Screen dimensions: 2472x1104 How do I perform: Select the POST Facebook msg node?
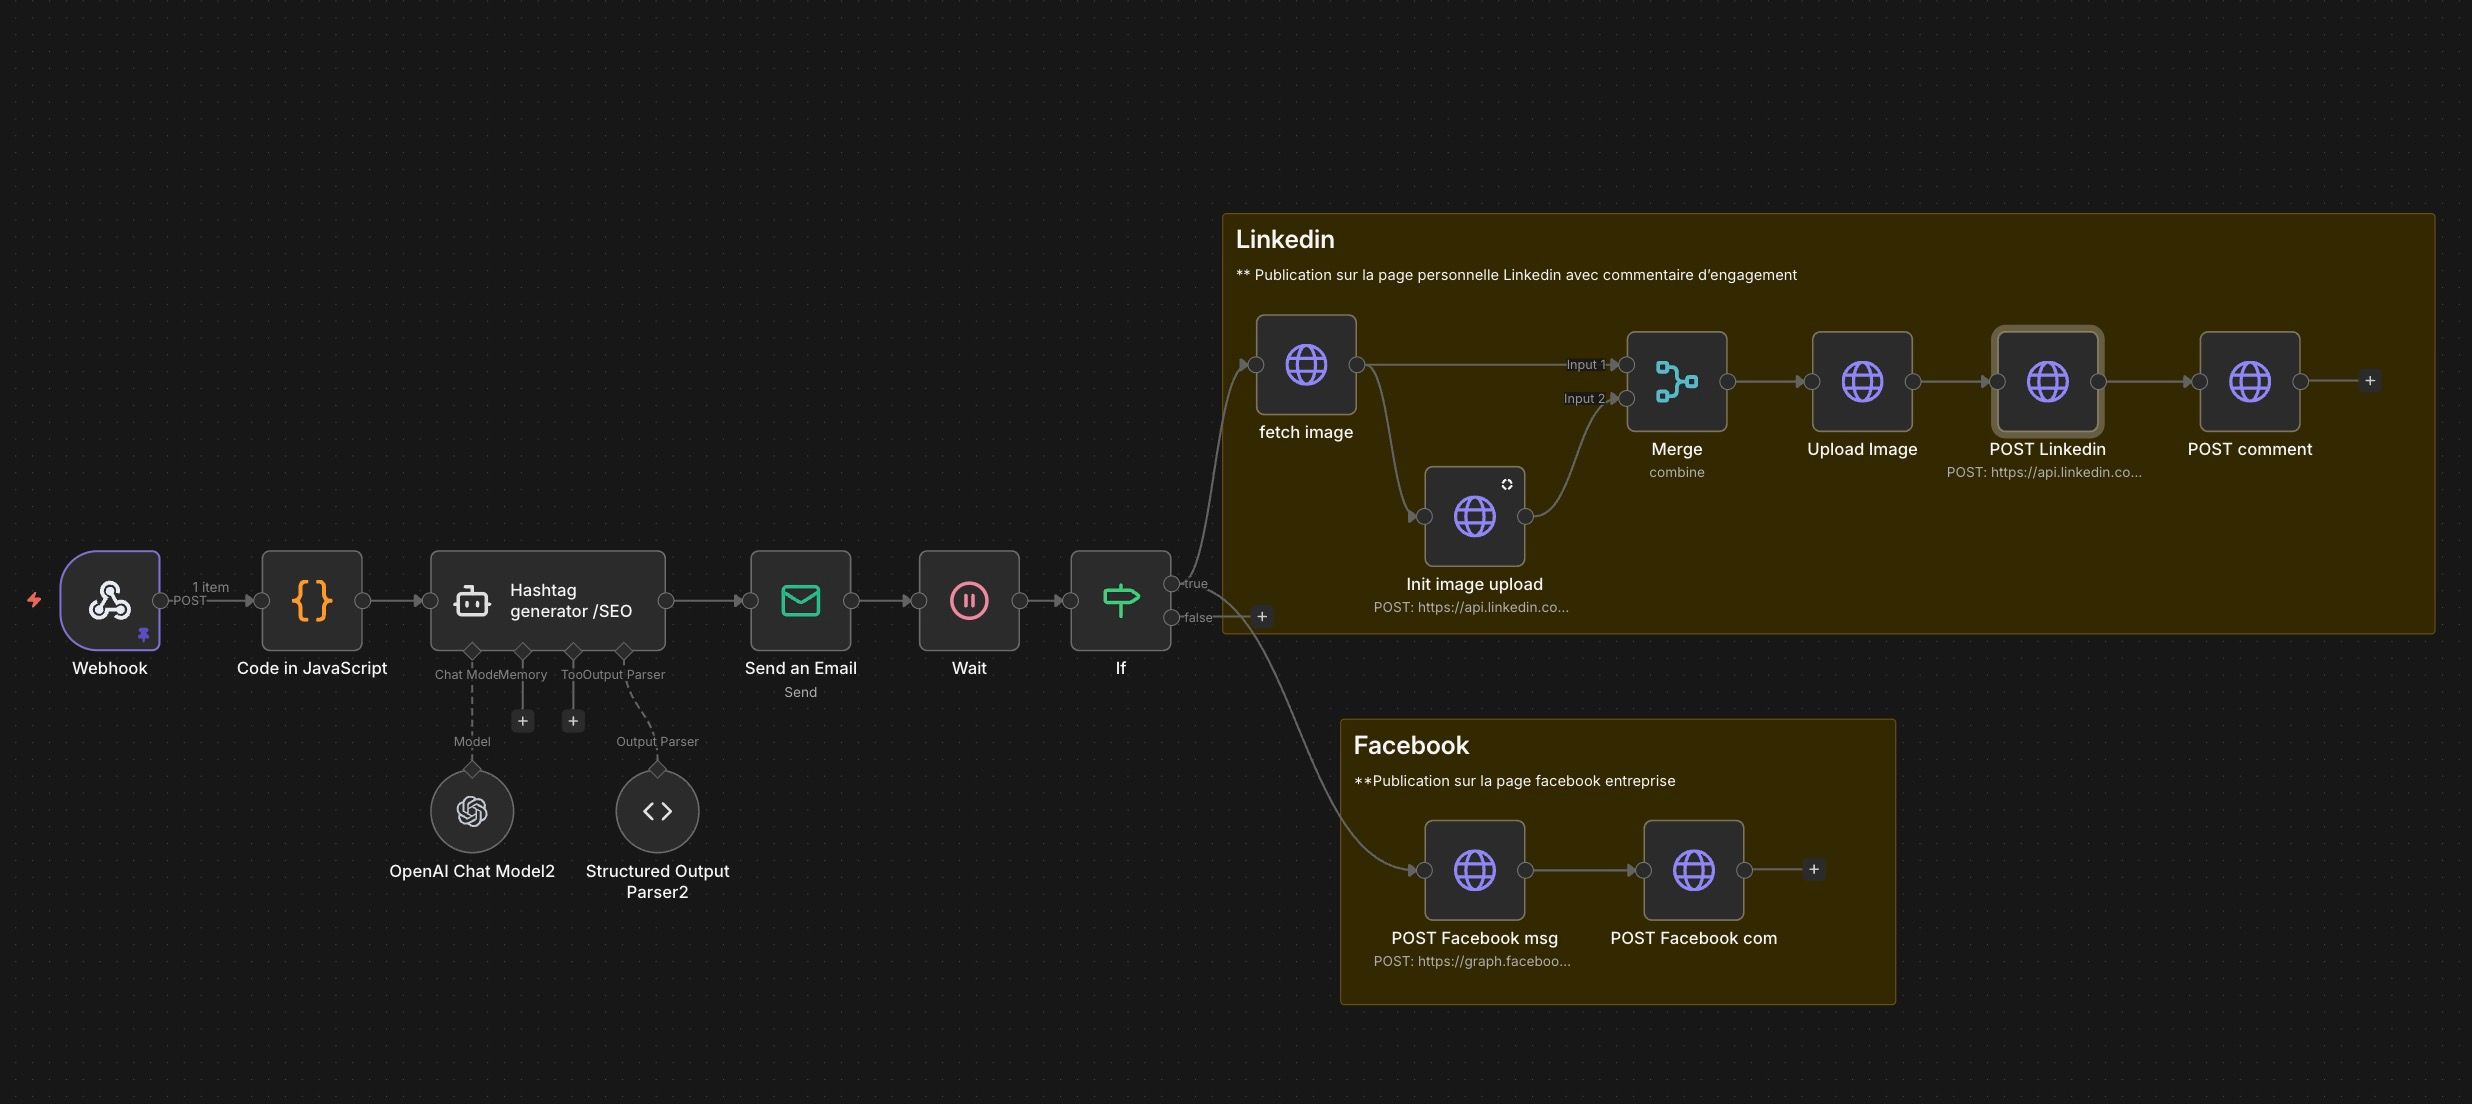[x=1474, y=870]
